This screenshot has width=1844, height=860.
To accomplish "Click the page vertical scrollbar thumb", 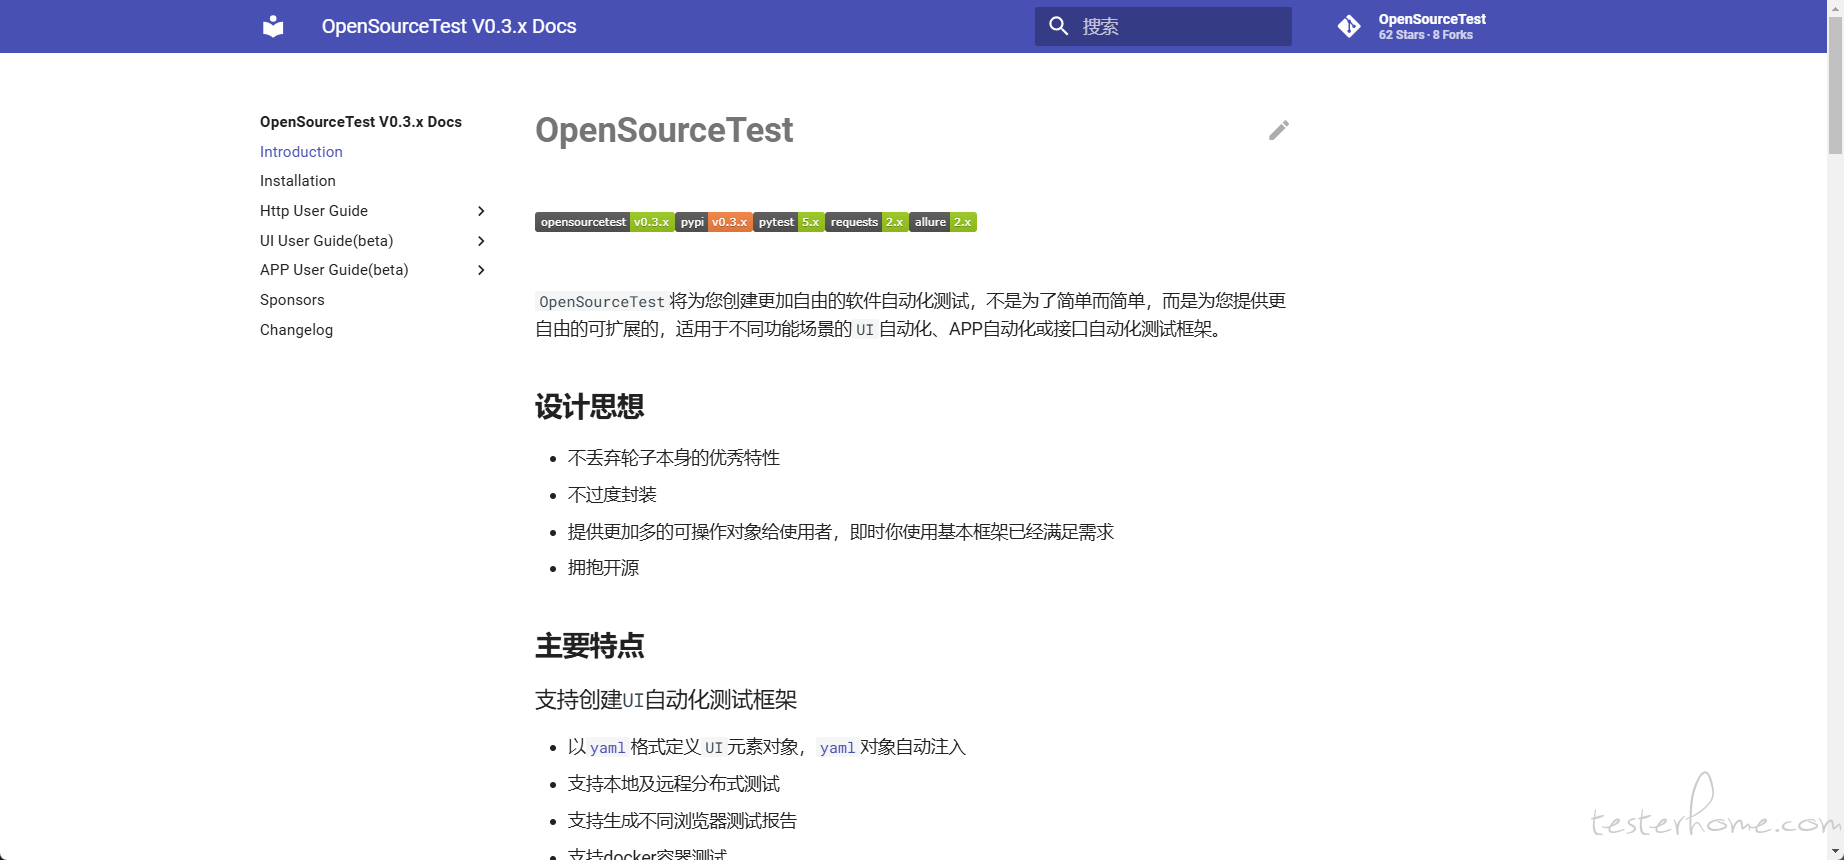I will (1835, 85).
